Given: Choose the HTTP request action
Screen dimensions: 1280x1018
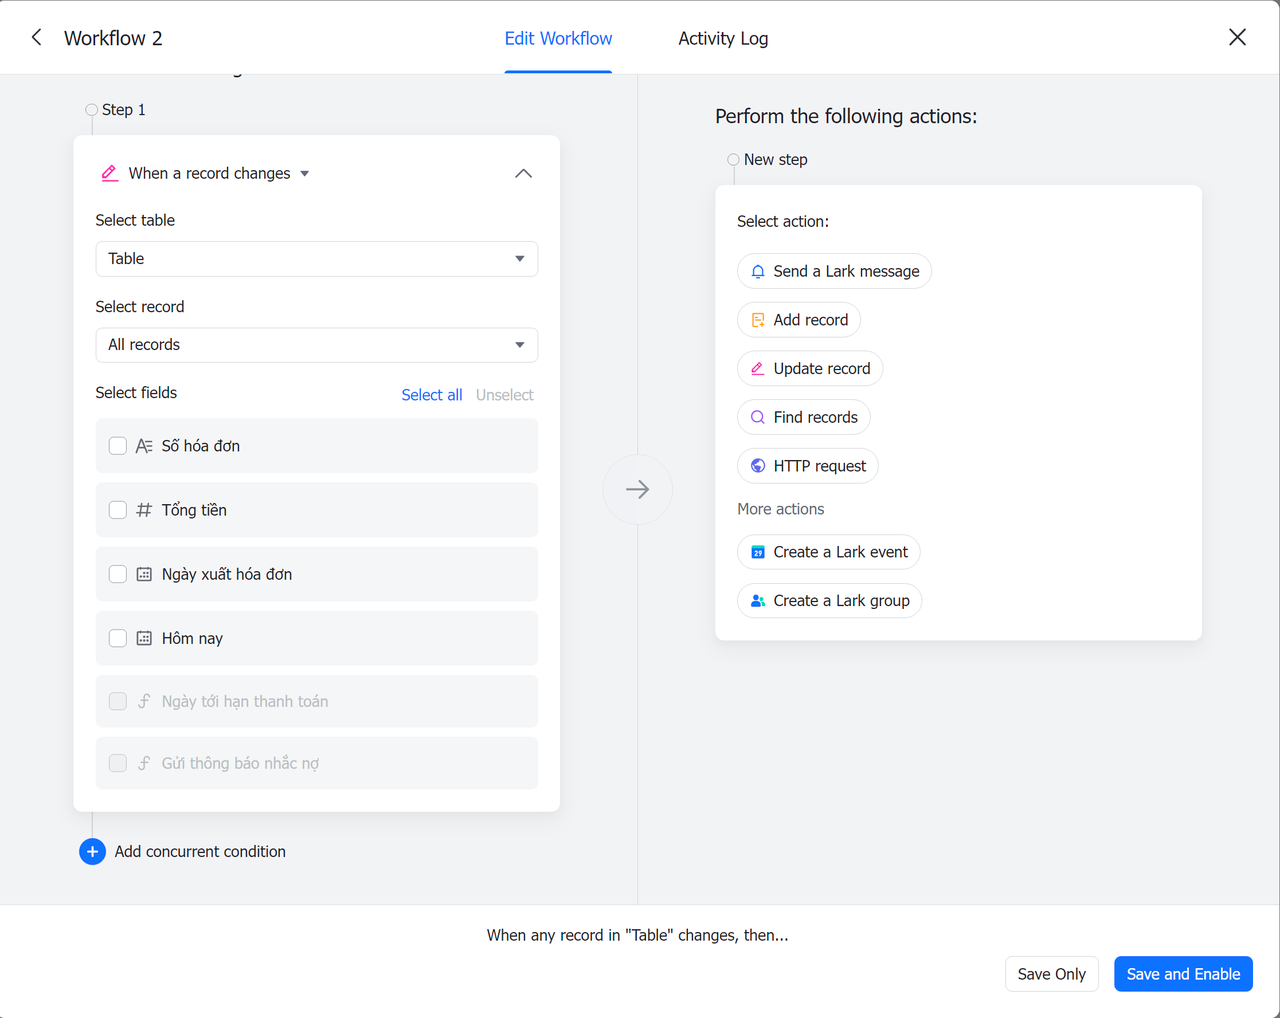Looking at the screenshot, I should pos(808,466).
